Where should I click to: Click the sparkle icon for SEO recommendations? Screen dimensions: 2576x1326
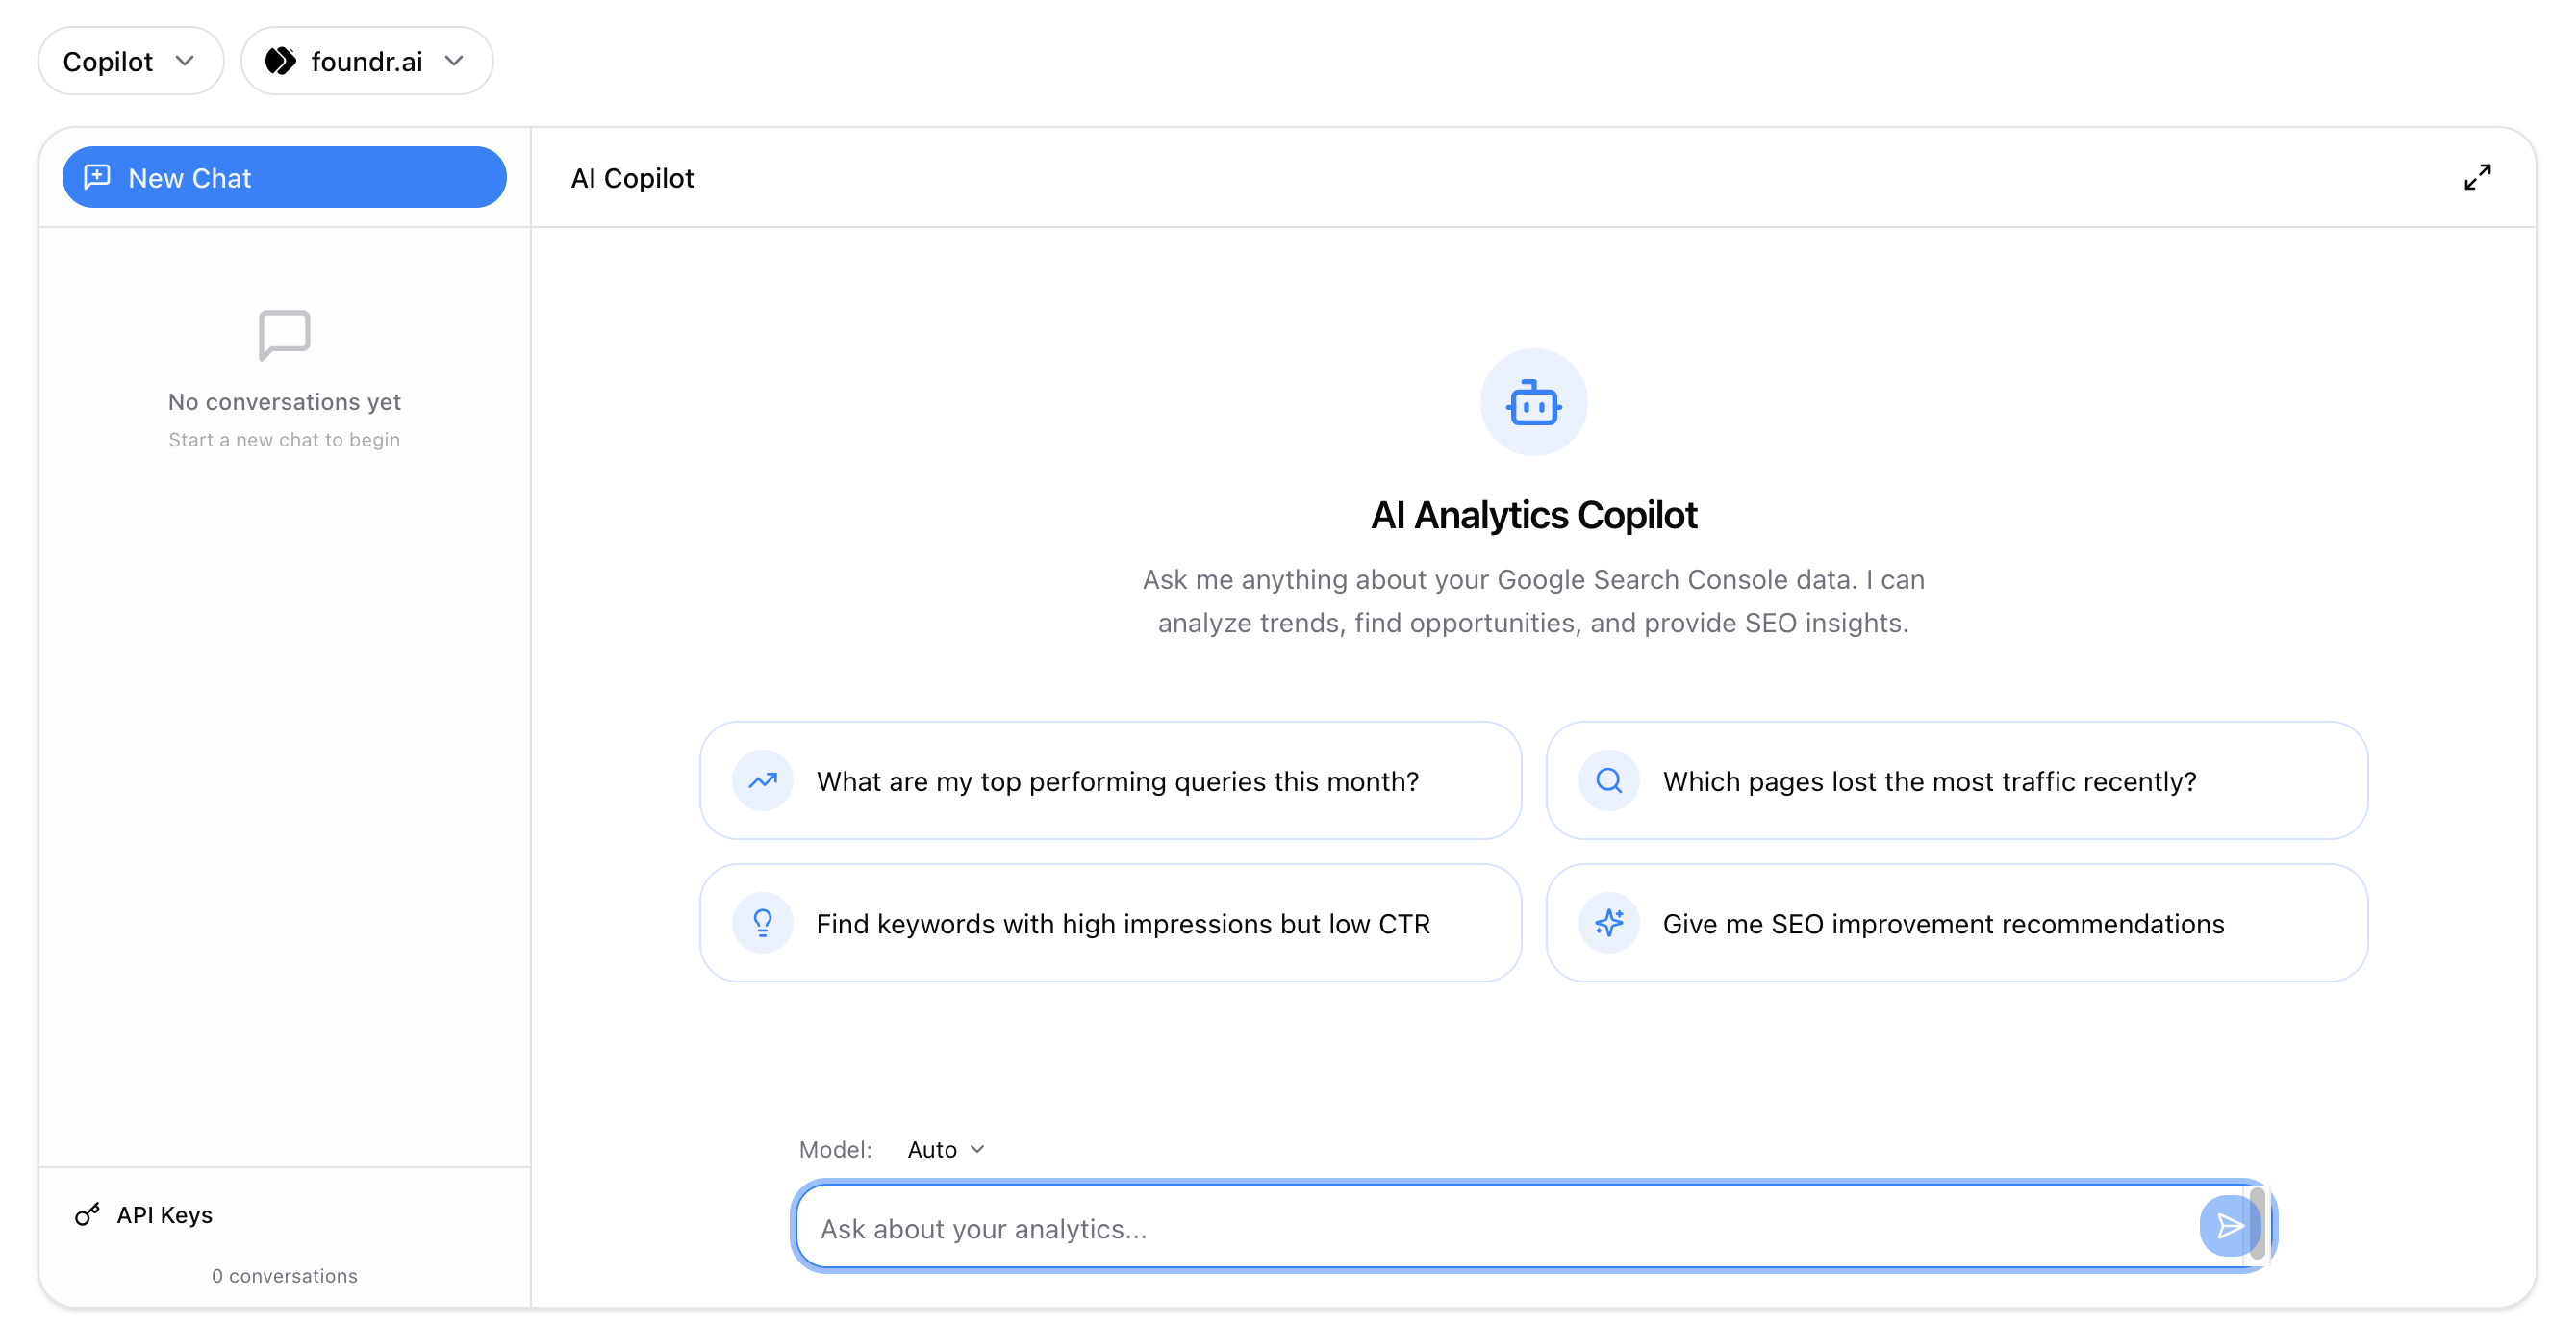[1608, 923]
